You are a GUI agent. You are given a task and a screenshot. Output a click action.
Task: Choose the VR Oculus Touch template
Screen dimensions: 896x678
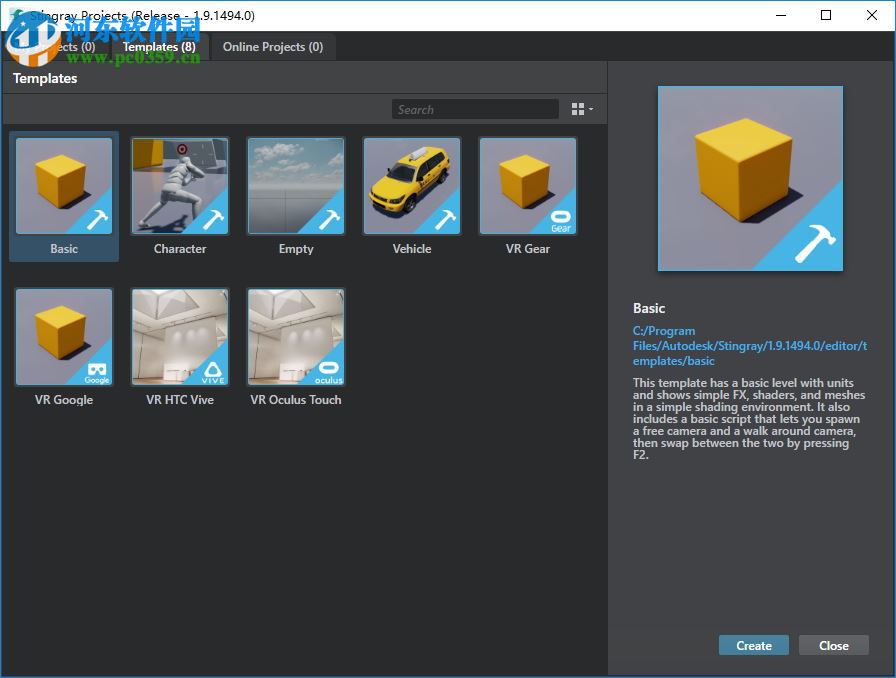pos(295,337)
